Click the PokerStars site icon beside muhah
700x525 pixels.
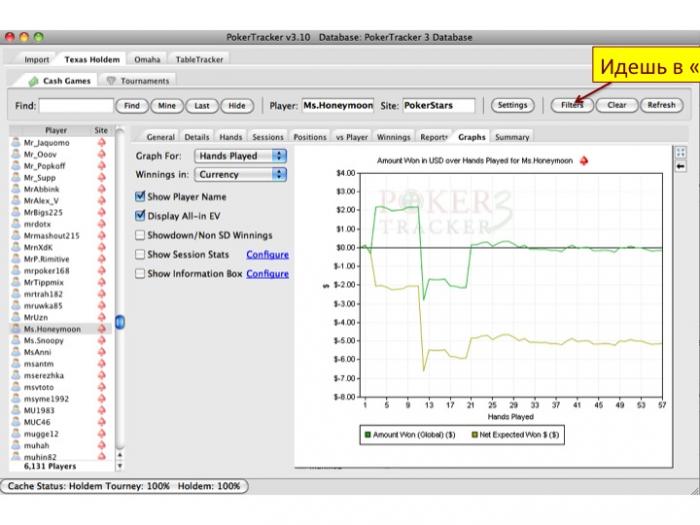102,445
